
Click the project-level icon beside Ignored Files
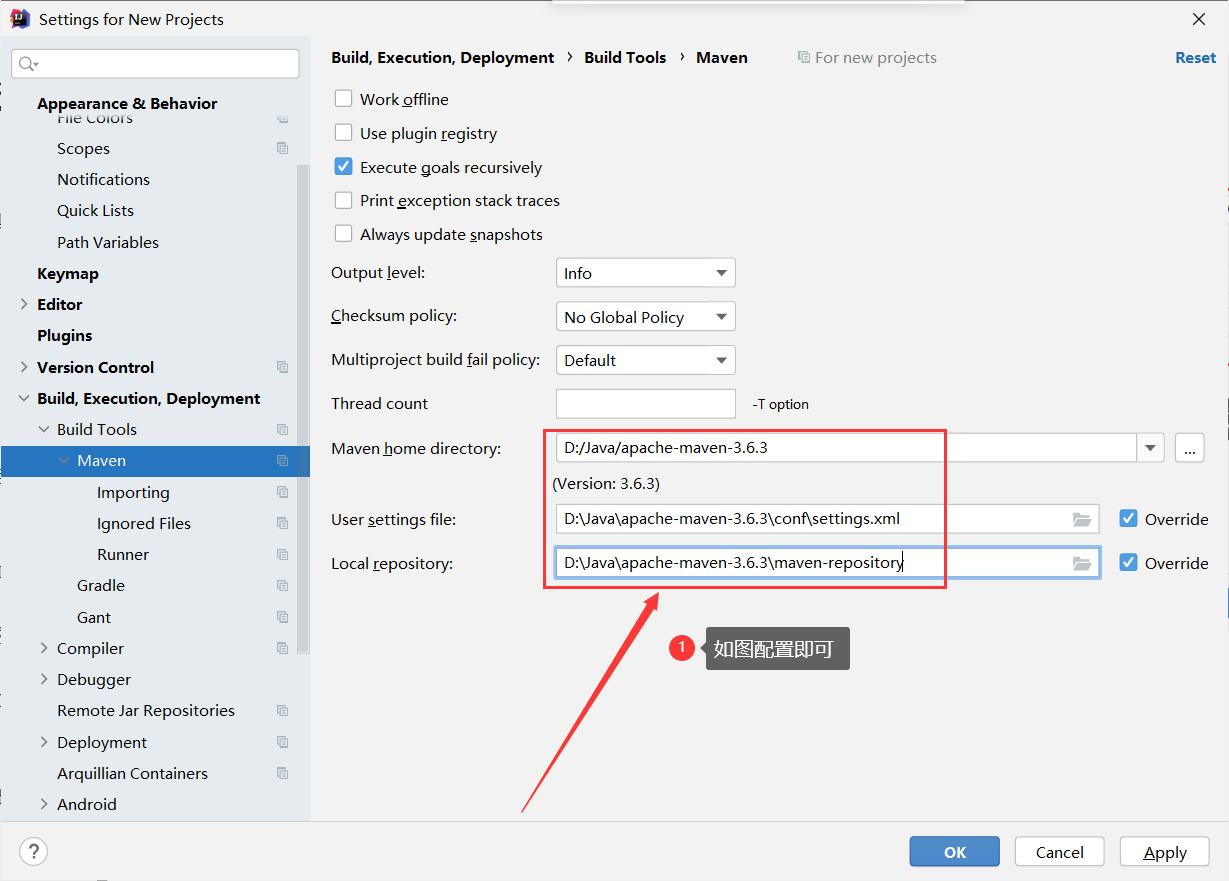(283, 523)
